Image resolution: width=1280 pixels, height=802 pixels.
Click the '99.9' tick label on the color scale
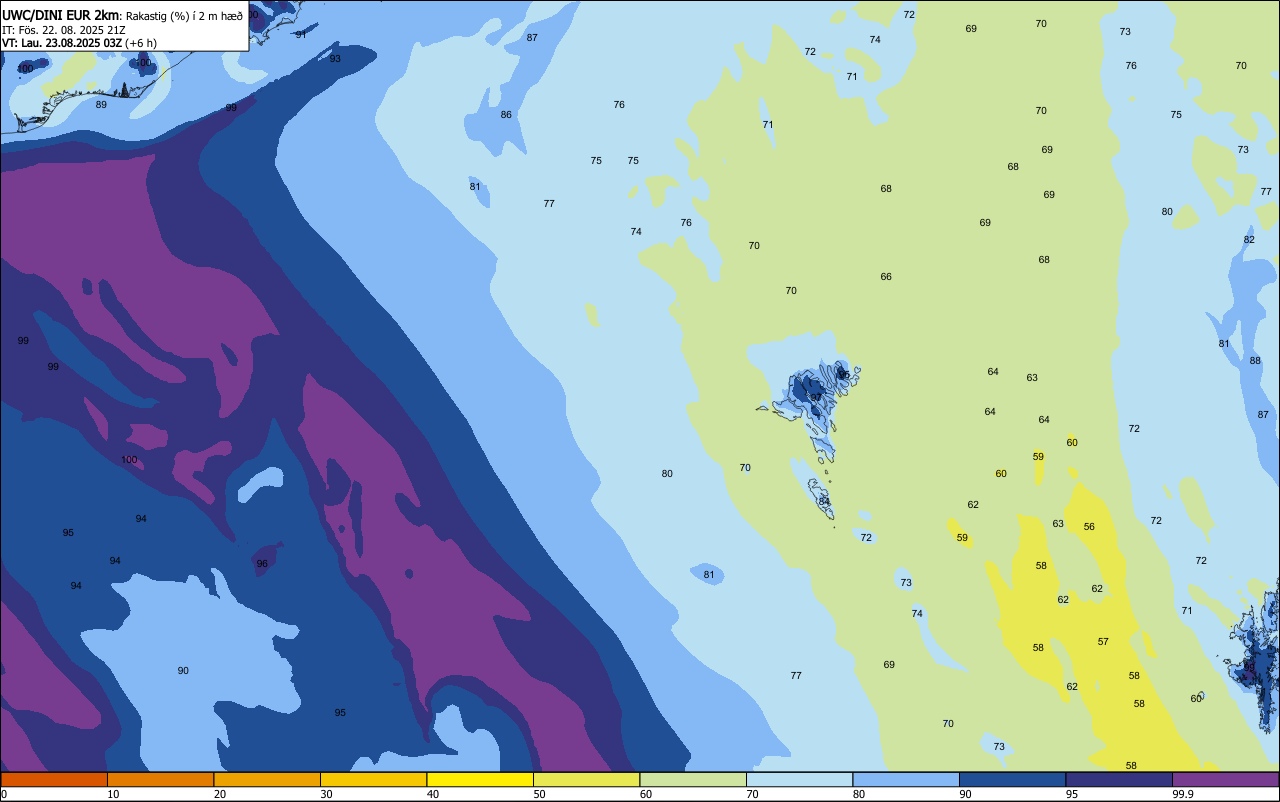[x=1183, y=794]
